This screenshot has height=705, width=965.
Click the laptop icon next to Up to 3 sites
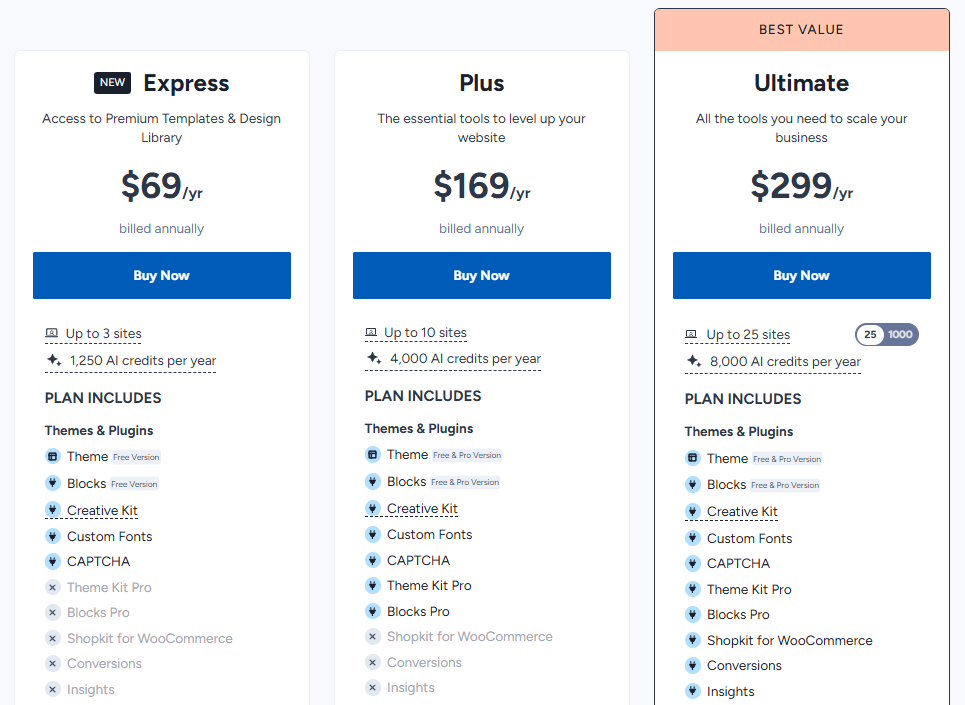(x=52, y=334)
